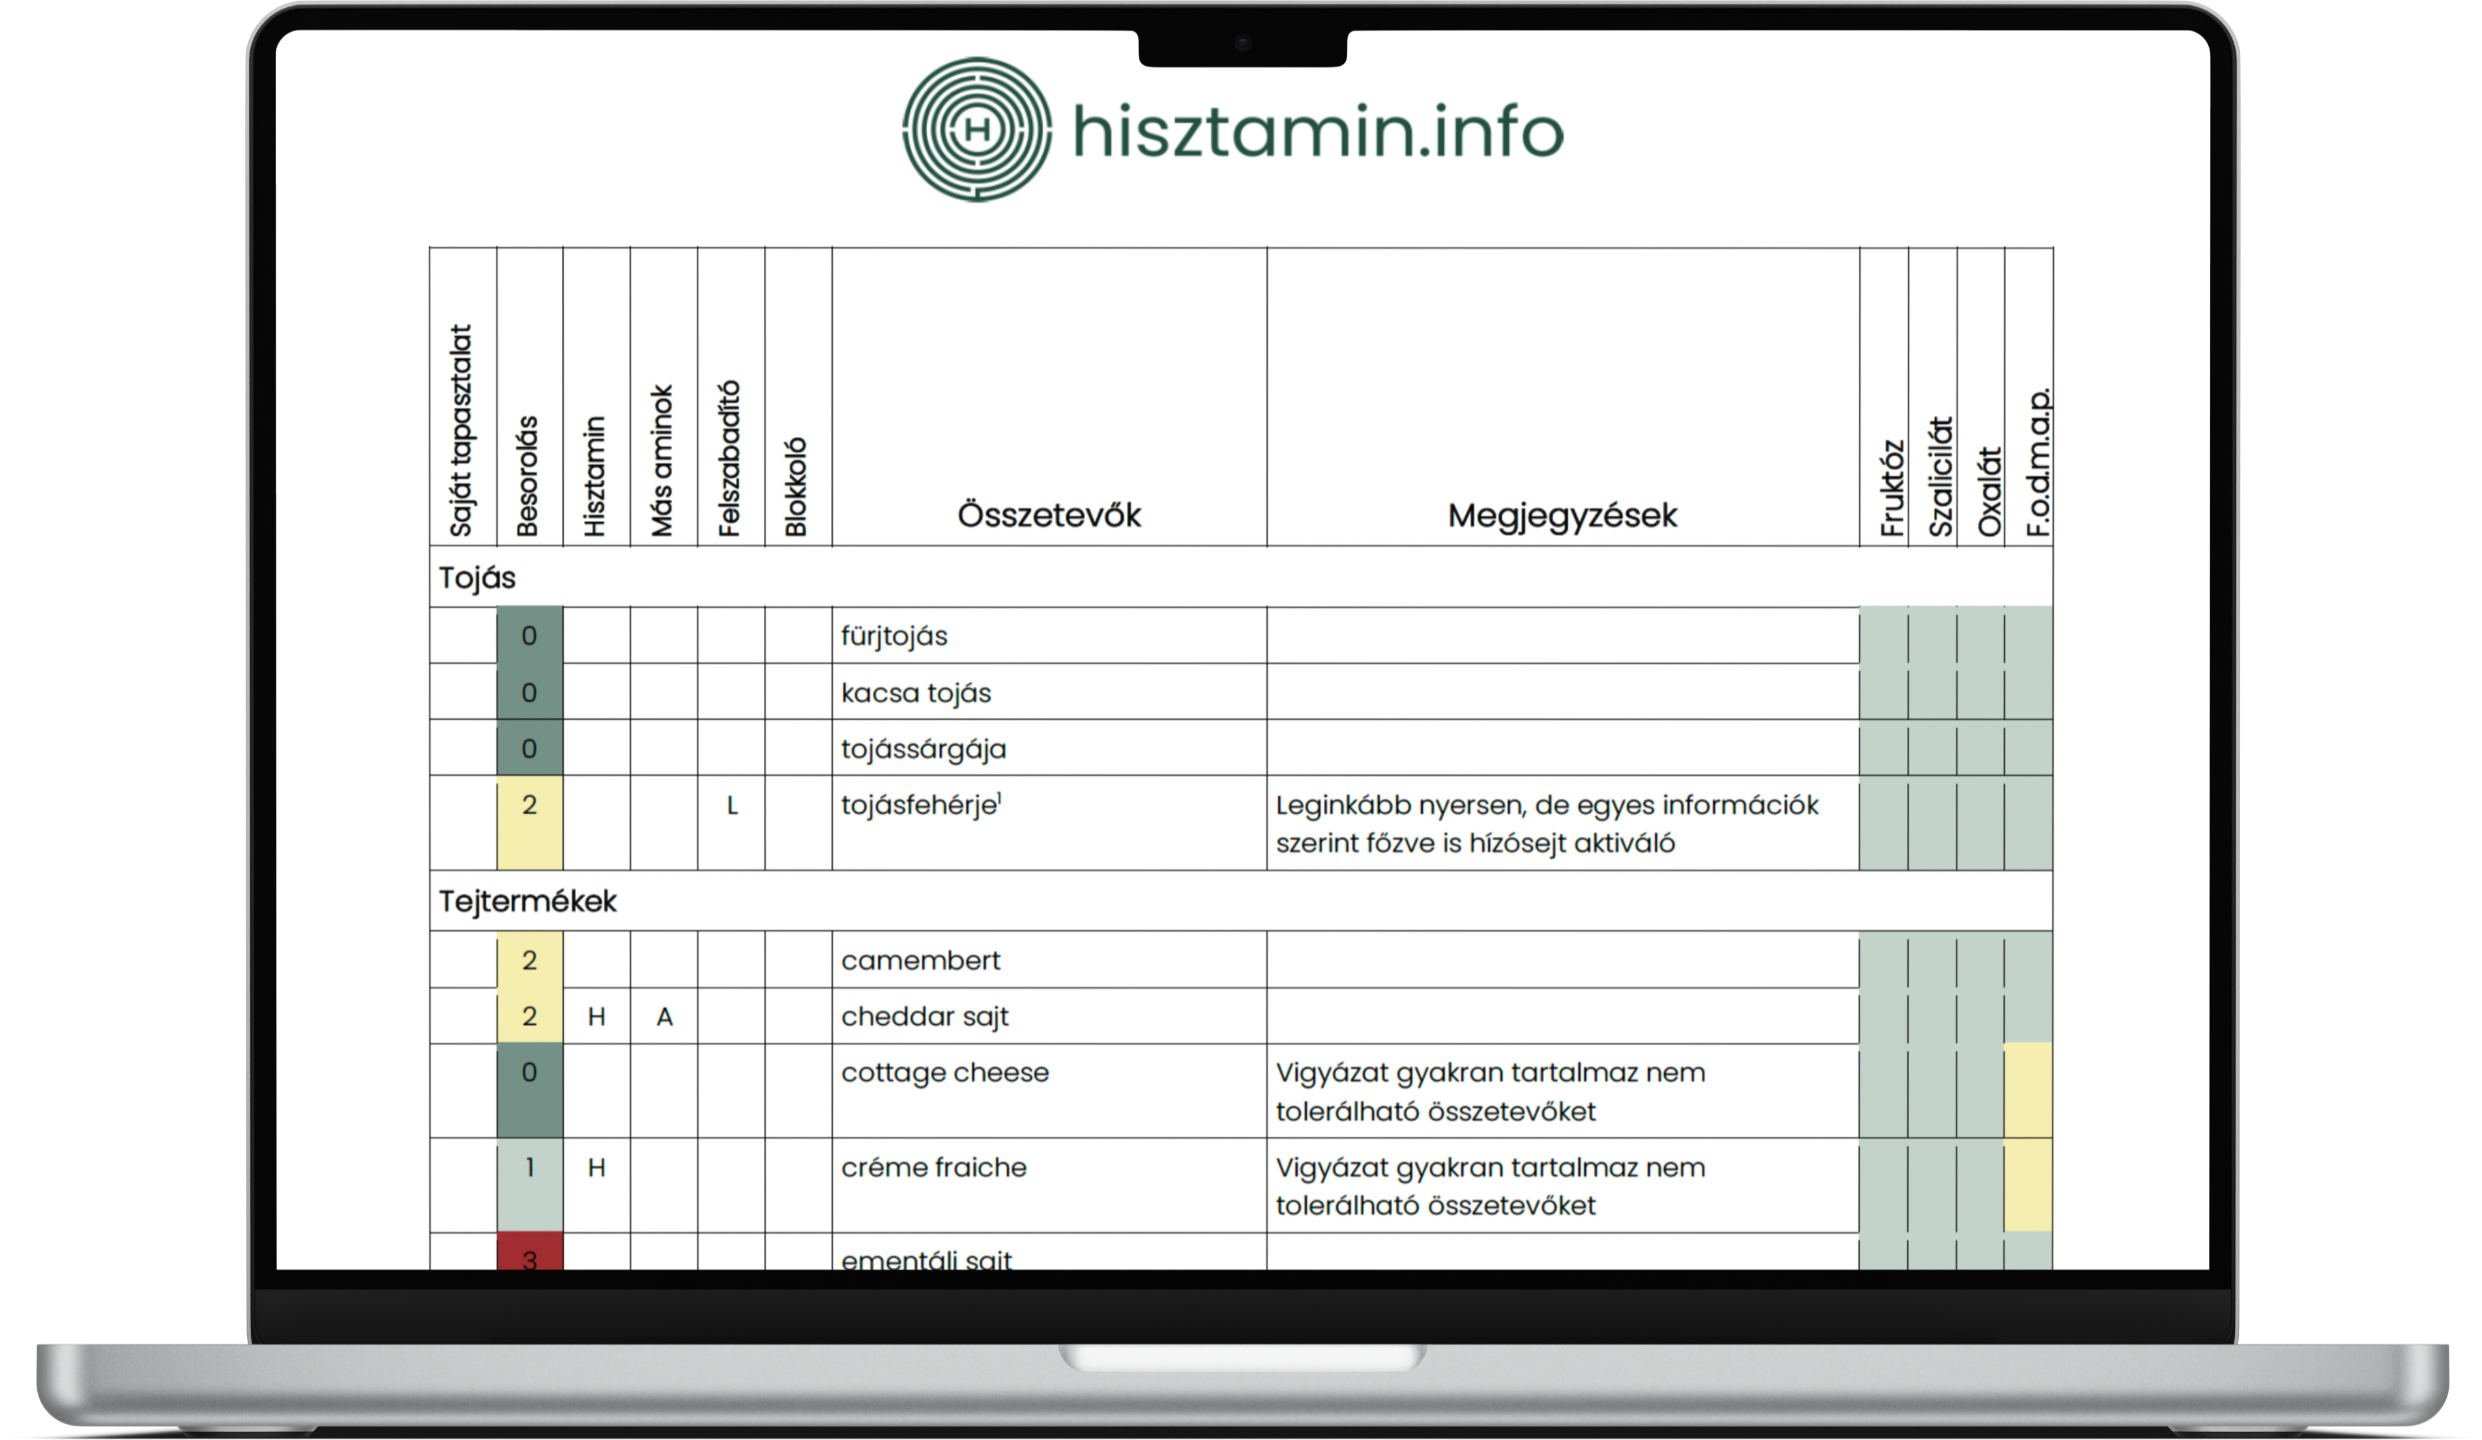Click the H marker for créme fraiche
2482x1440 pixels.
click(x=596, y=1168)
